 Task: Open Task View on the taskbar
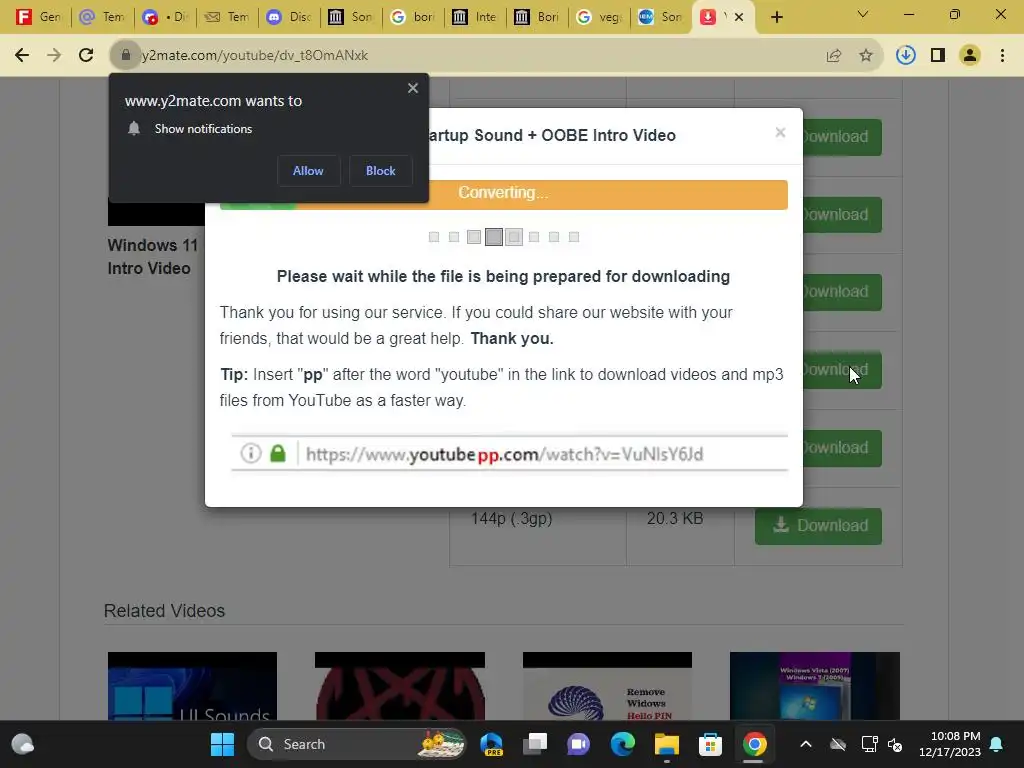click(x=535, y=744)
